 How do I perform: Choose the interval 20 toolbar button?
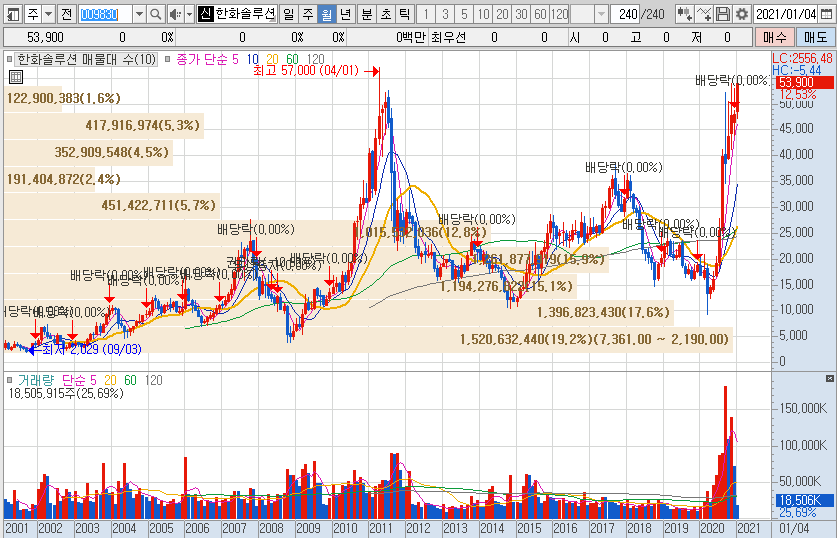click(502, 14)
